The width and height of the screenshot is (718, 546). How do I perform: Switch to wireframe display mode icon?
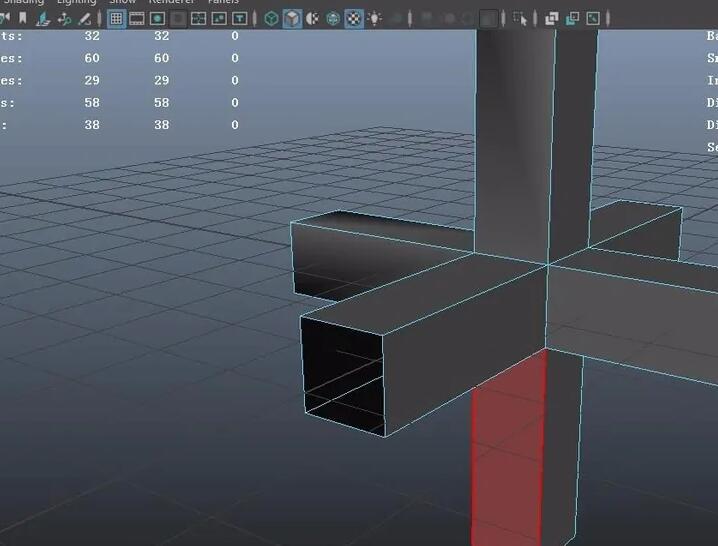[271, 18]
